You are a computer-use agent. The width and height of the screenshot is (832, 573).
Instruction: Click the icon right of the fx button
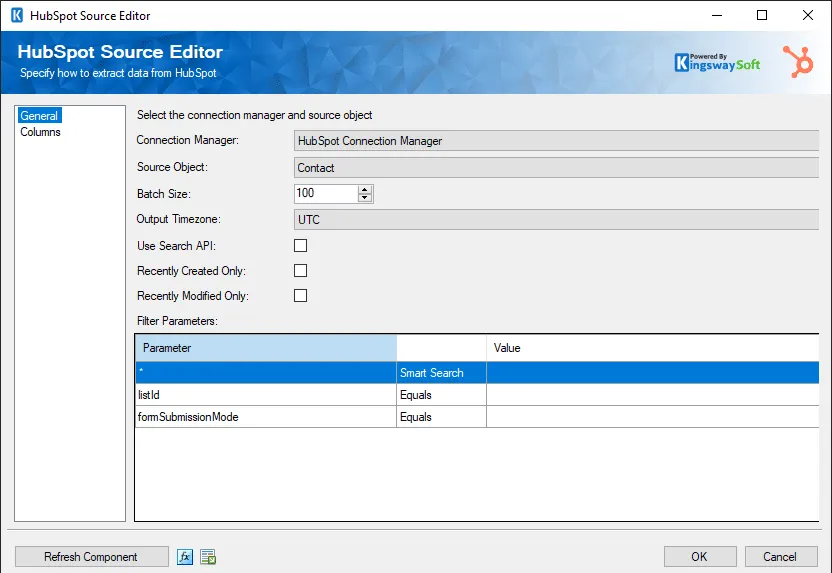(208, 557)
